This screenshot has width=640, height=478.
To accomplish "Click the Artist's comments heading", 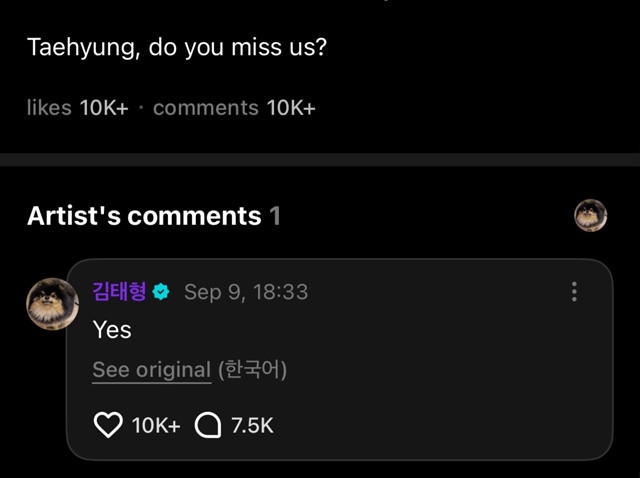I will 144,216.
